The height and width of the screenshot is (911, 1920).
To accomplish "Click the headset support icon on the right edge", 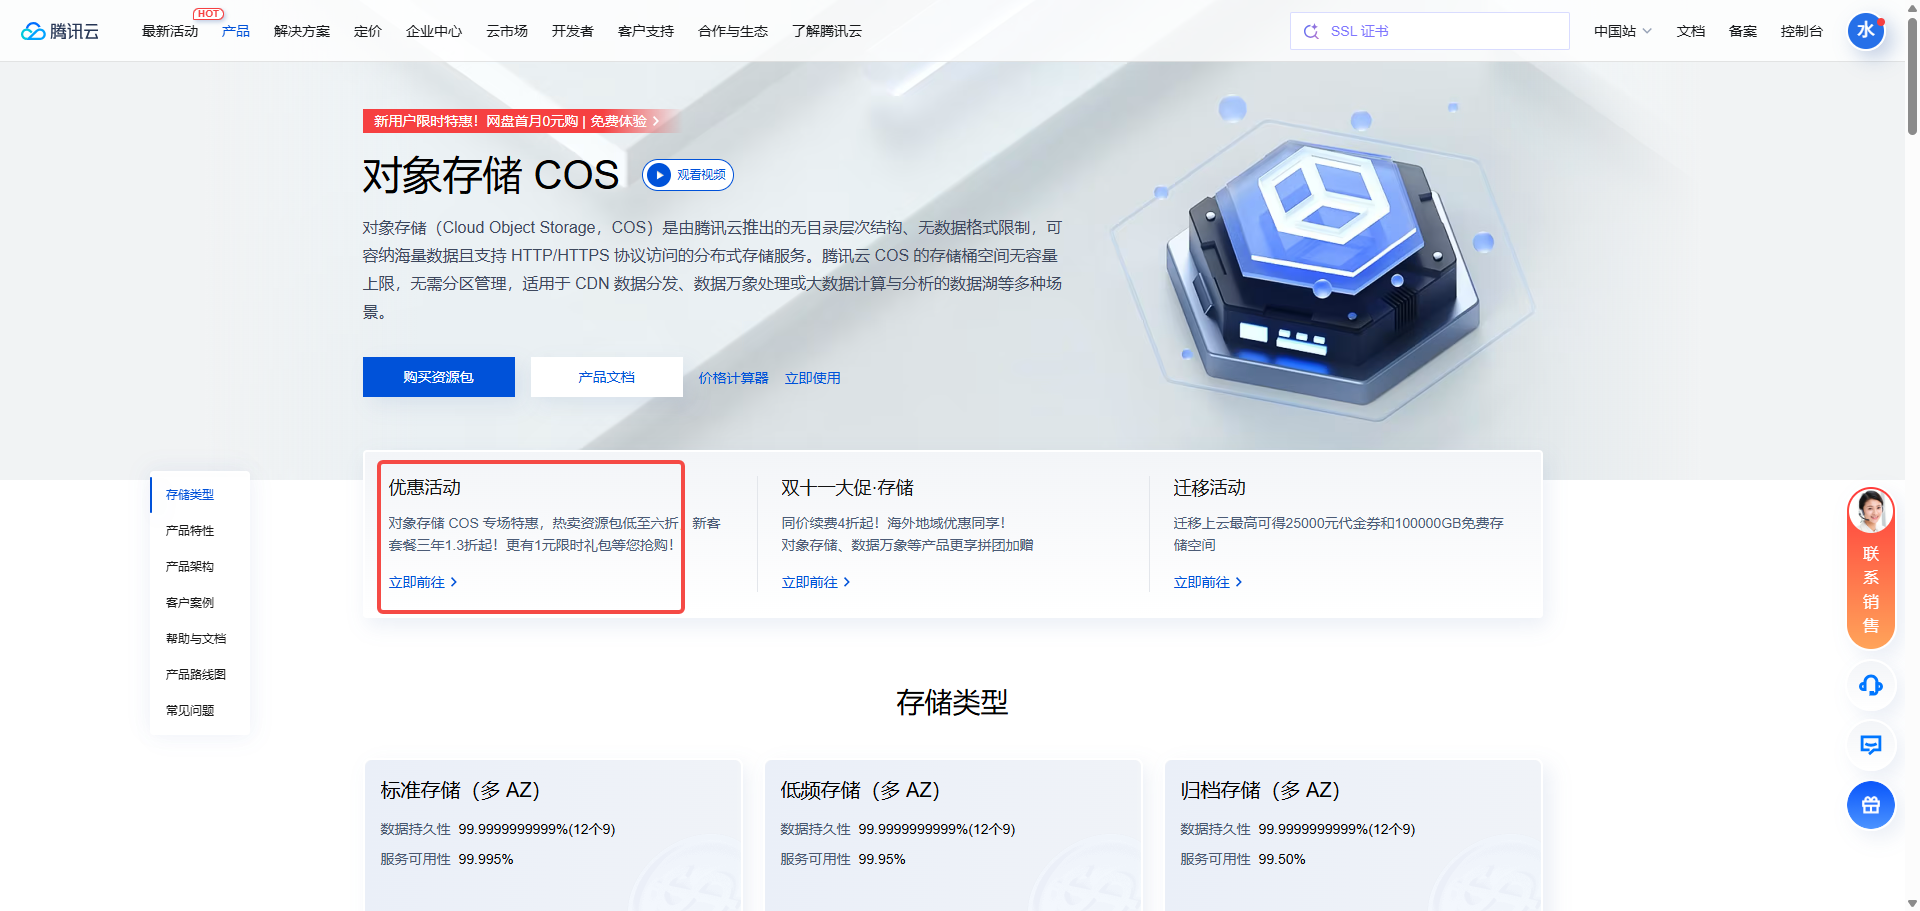I will (x=1871, y=686).
